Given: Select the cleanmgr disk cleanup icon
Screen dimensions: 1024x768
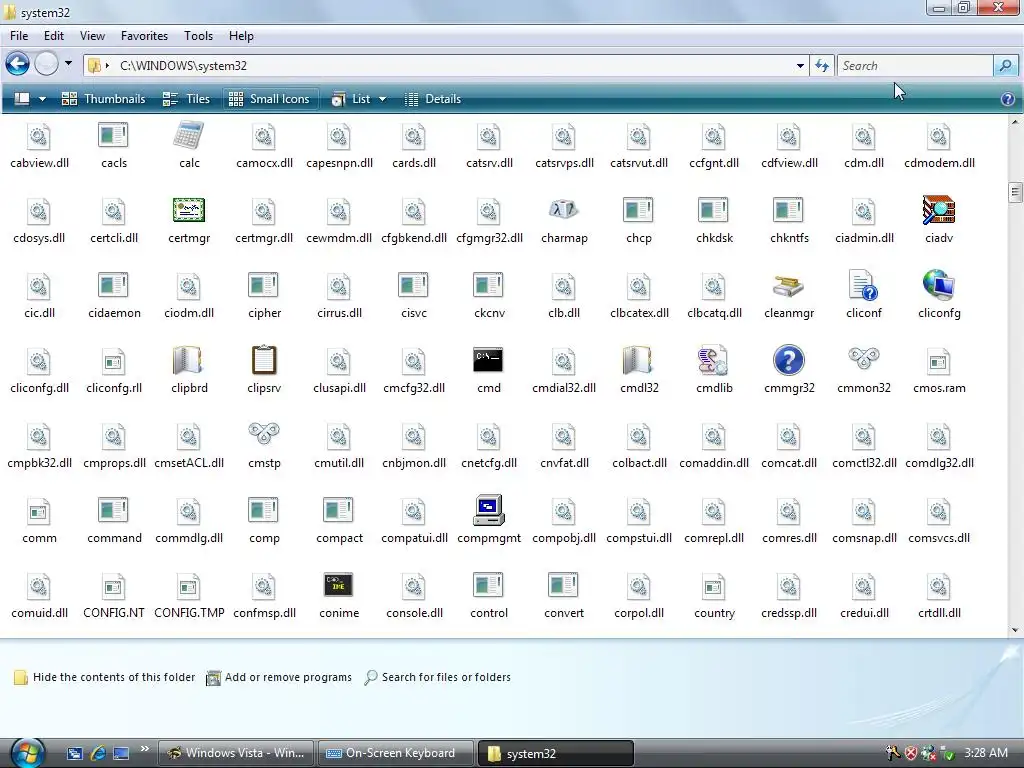Looking at the screenshot, I should tap(788, 285).
